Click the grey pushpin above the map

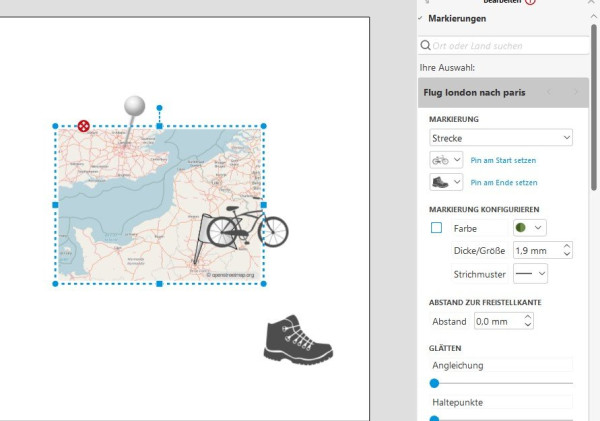(136, 106)
